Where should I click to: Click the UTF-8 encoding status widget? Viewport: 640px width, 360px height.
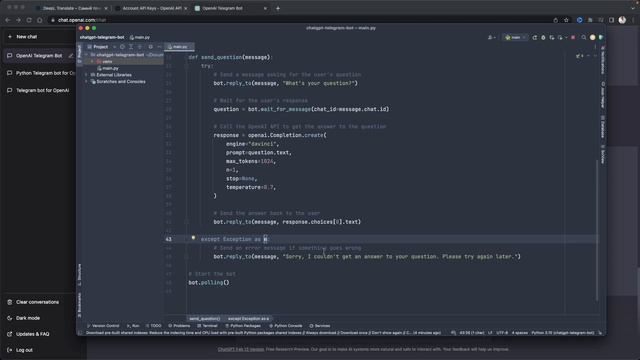pos(502,333)
